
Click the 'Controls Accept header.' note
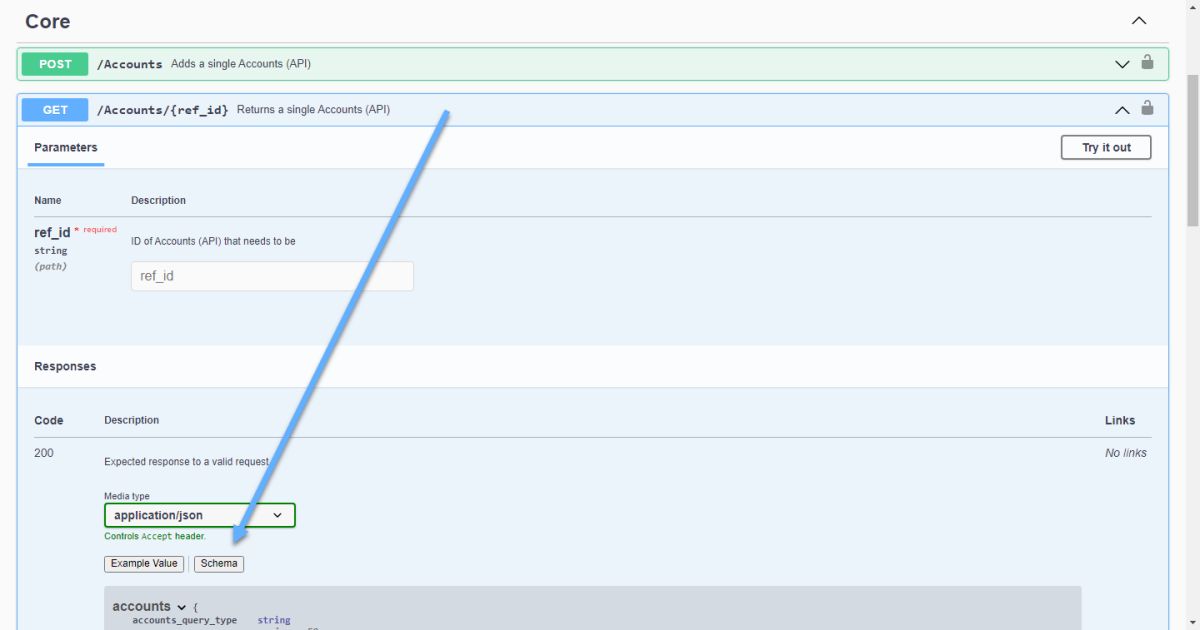click(155, 537)
